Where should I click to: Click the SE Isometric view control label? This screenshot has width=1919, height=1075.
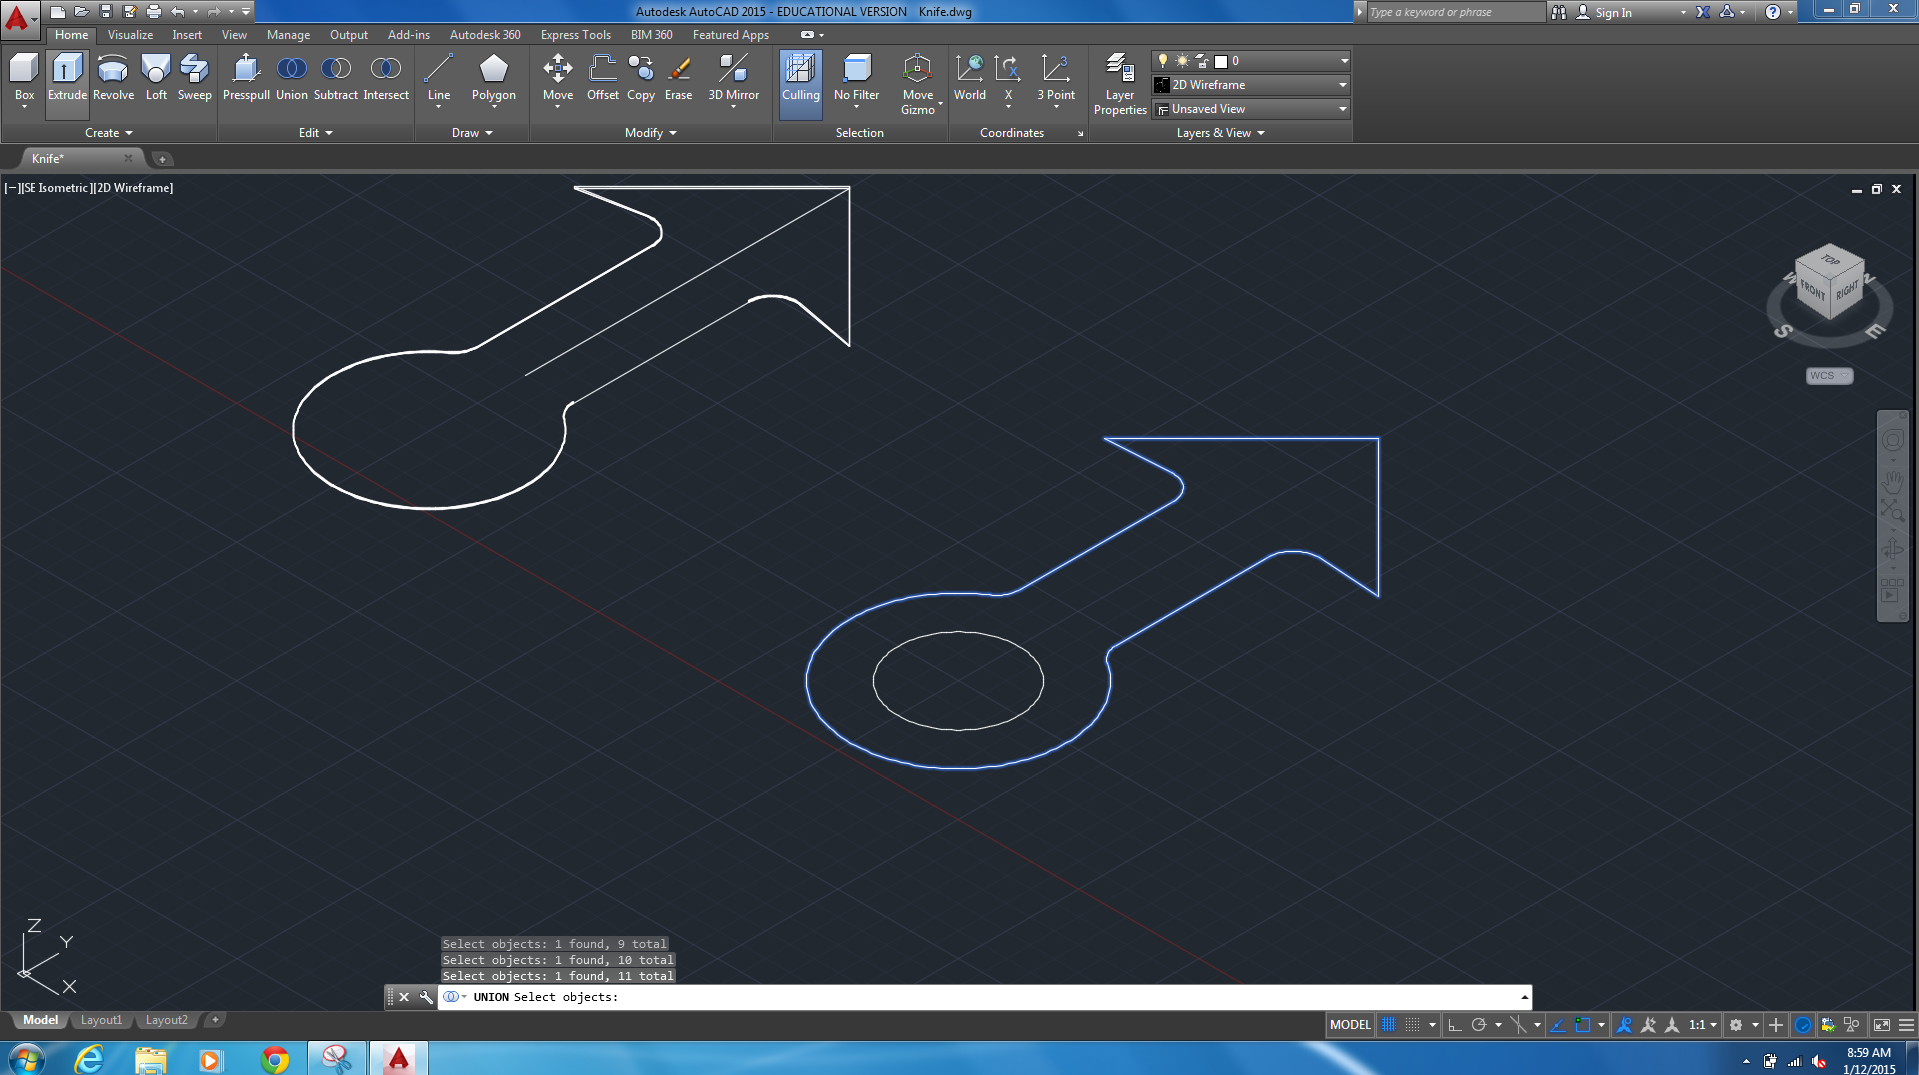click(57, 188)
